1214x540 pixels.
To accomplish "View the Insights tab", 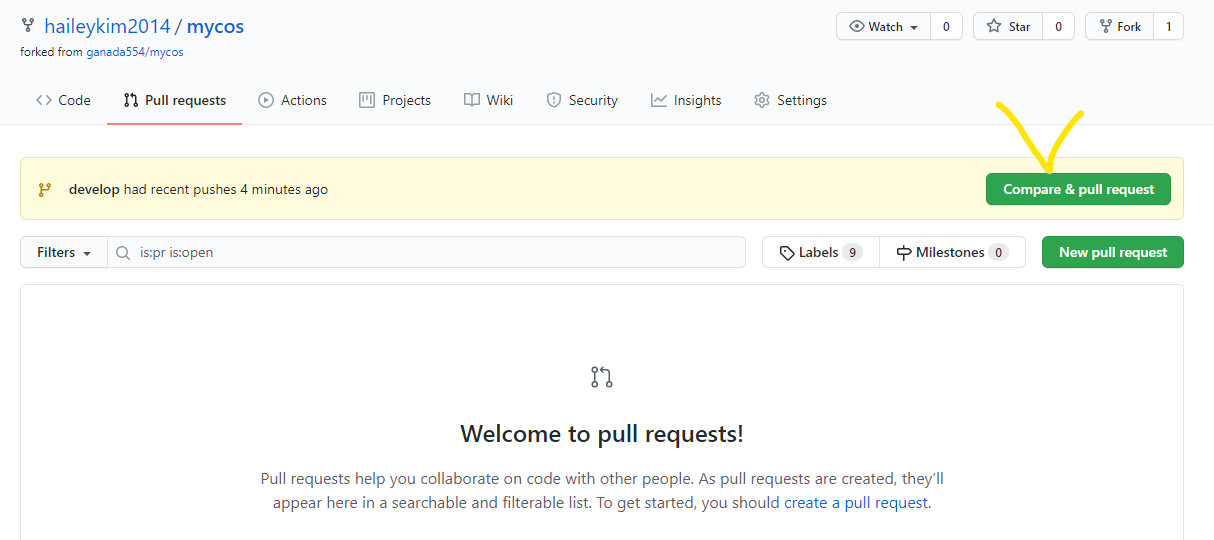I will [x=686, y=100].
